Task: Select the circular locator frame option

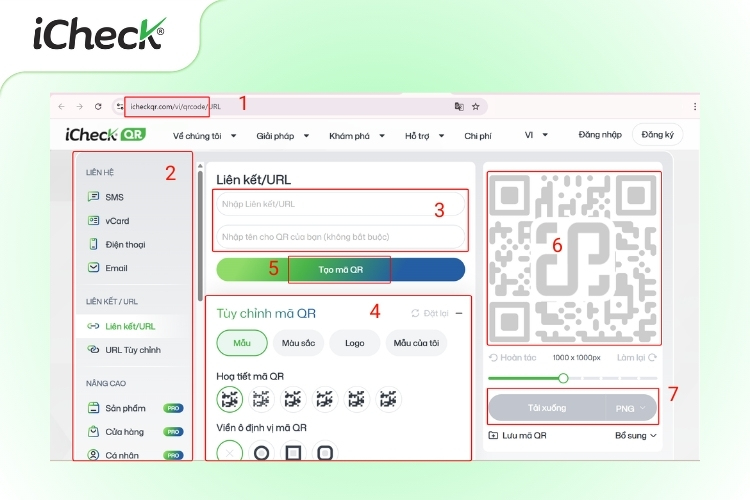Action: (261, 452)
